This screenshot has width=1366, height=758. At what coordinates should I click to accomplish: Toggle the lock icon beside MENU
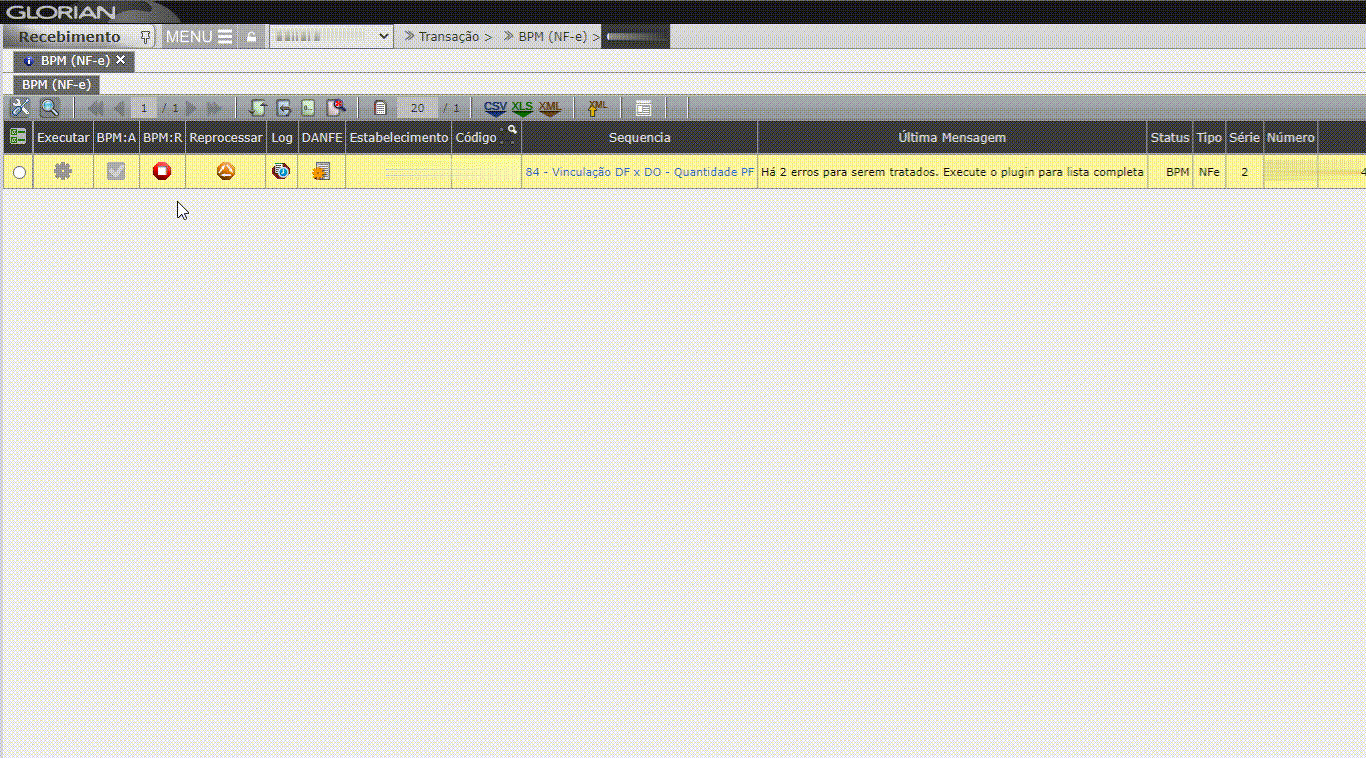(252, 37)
